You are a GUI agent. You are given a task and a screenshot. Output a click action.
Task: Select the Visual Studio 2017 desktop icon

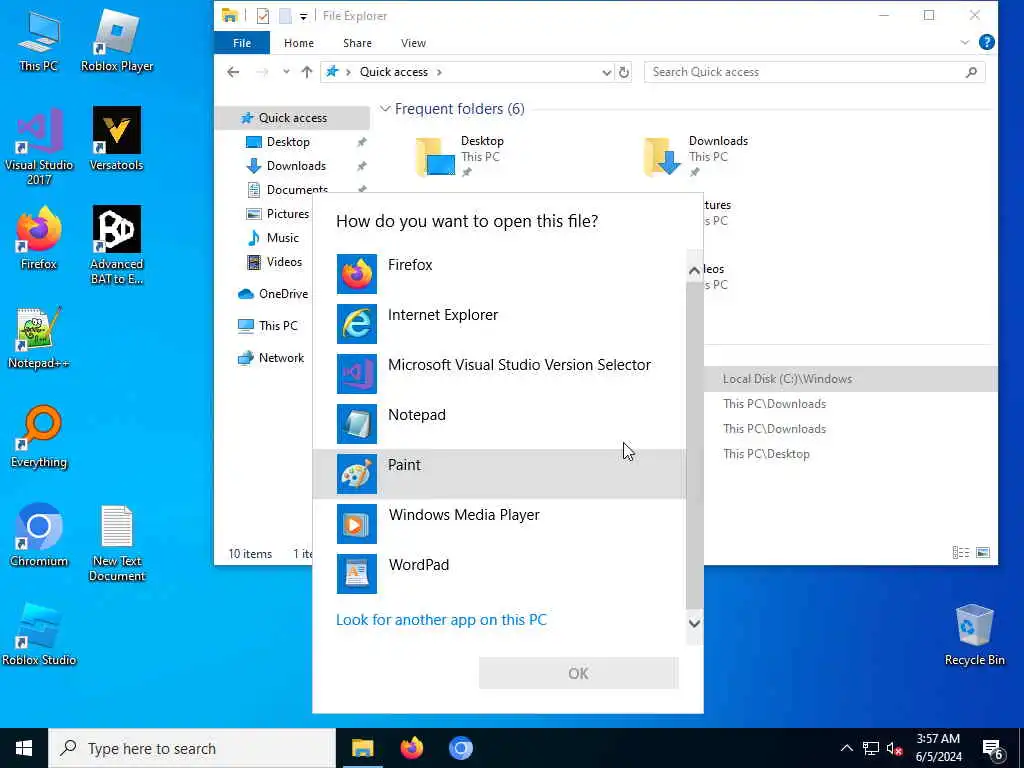pos(39,147)
